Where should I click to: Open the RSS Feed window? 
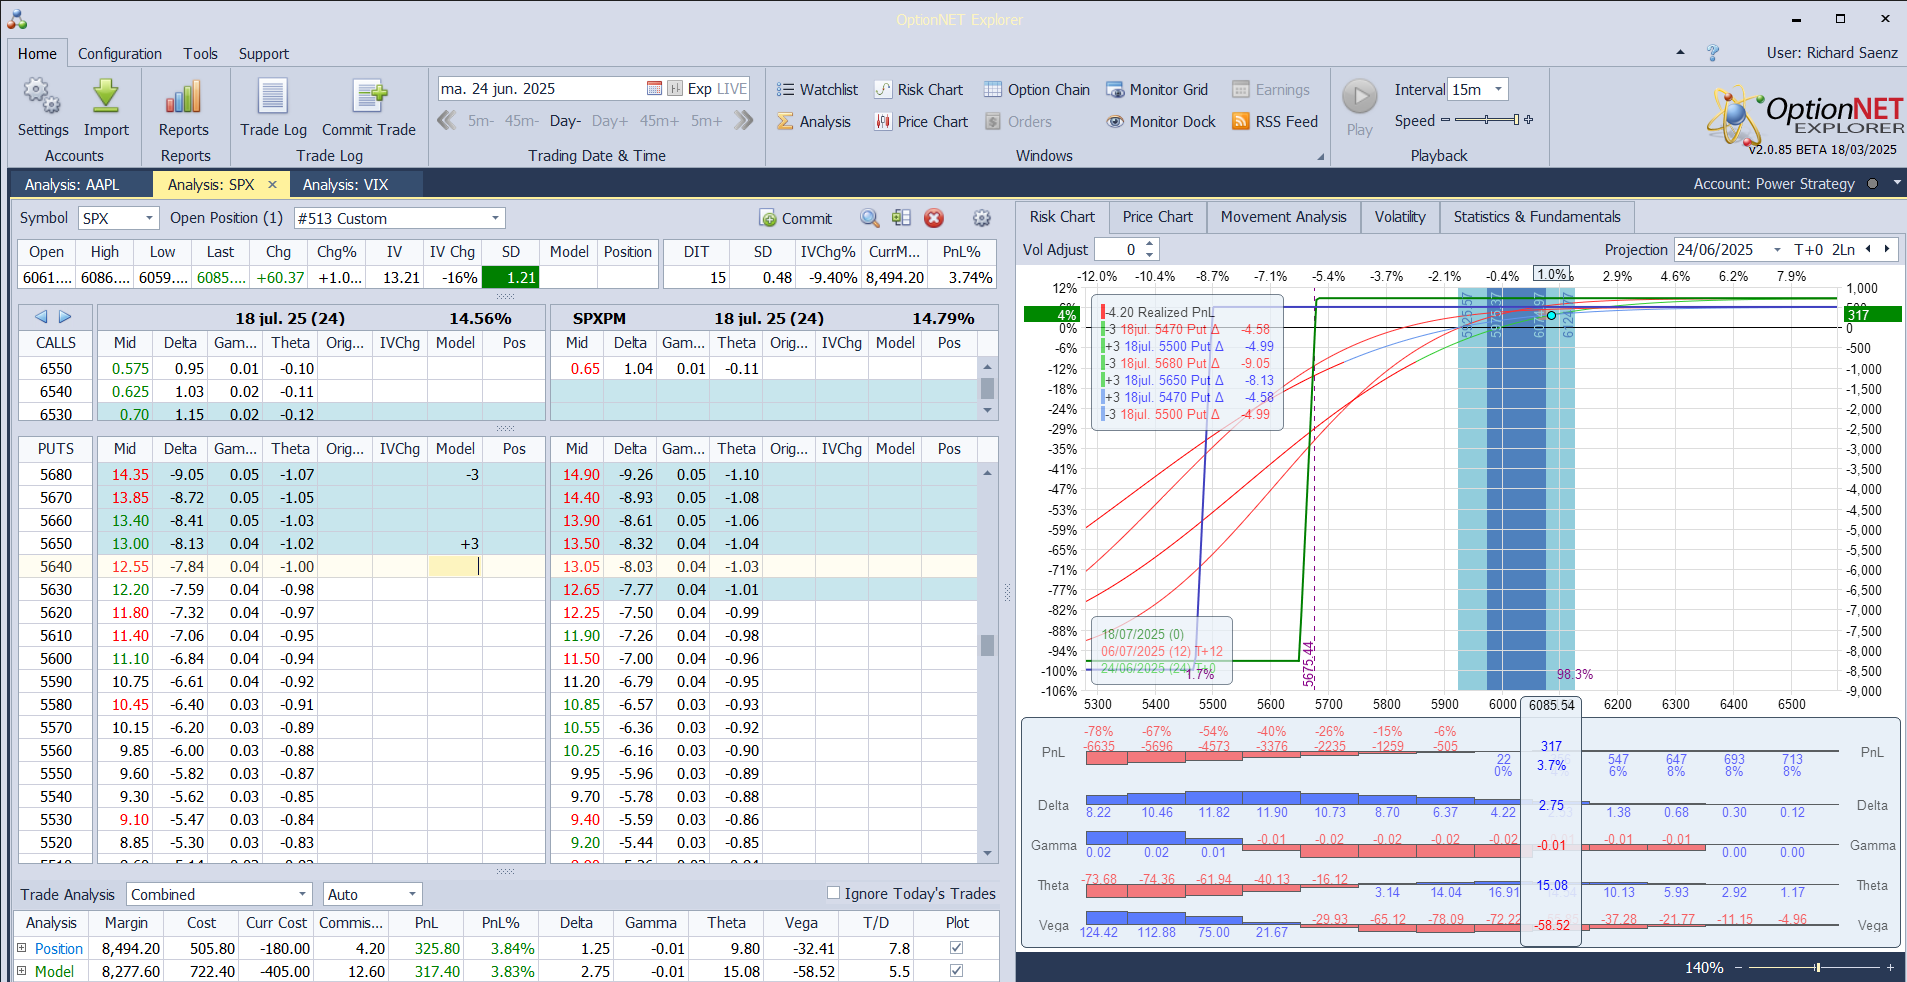1275,121
